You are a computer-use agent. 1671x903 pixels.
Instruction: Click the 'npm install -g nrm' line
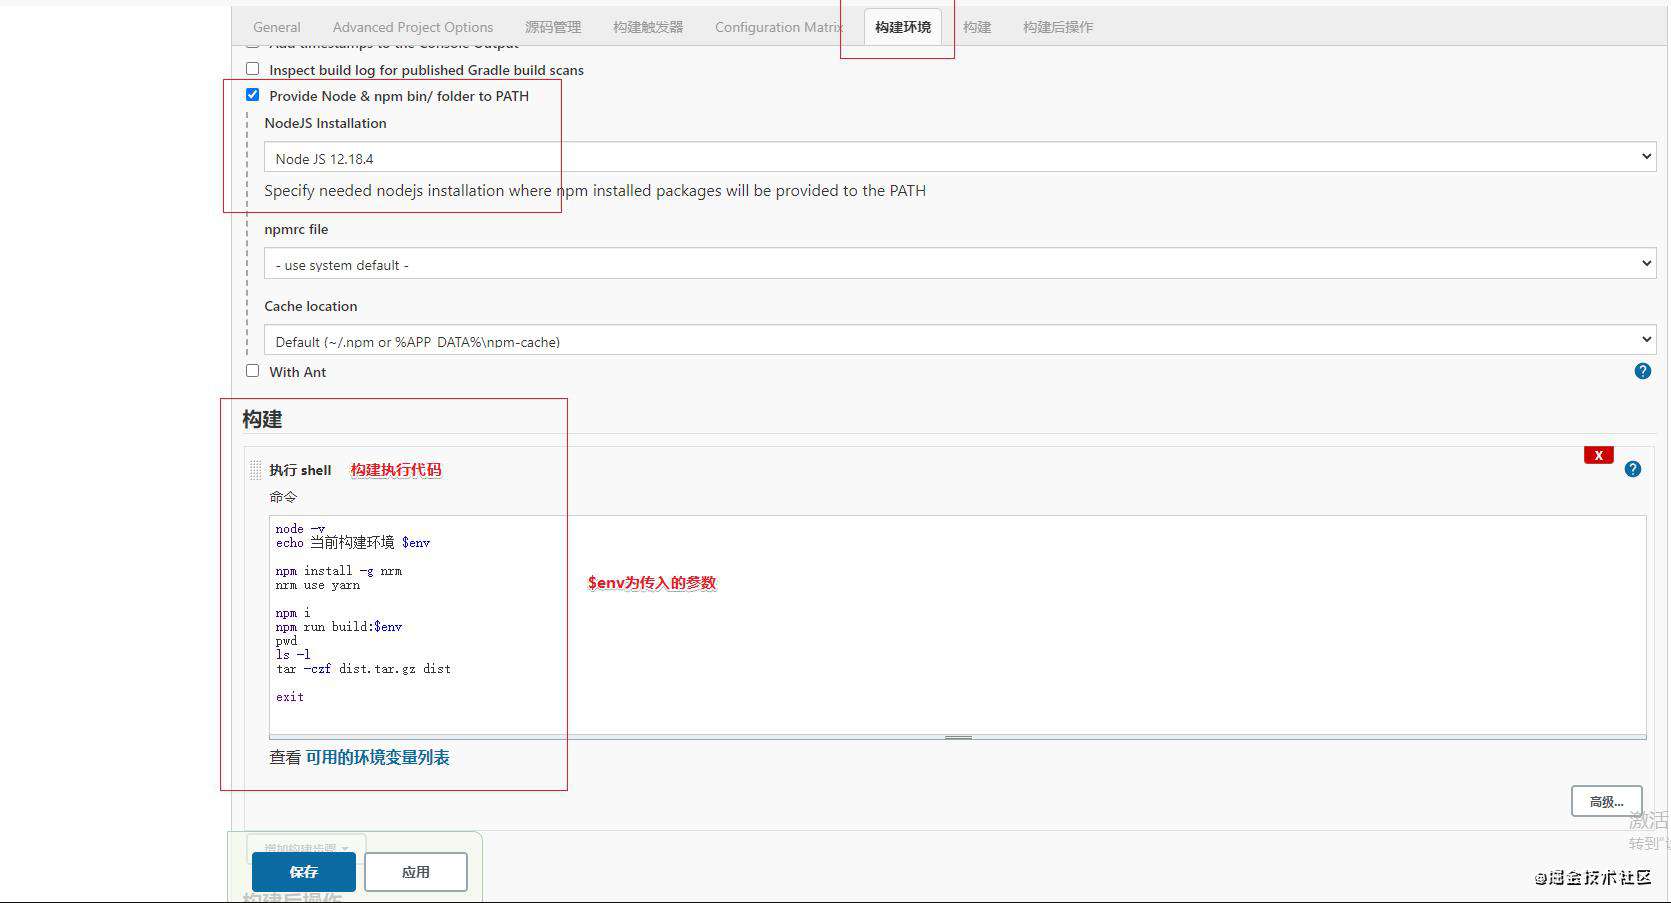click(339, 571)
